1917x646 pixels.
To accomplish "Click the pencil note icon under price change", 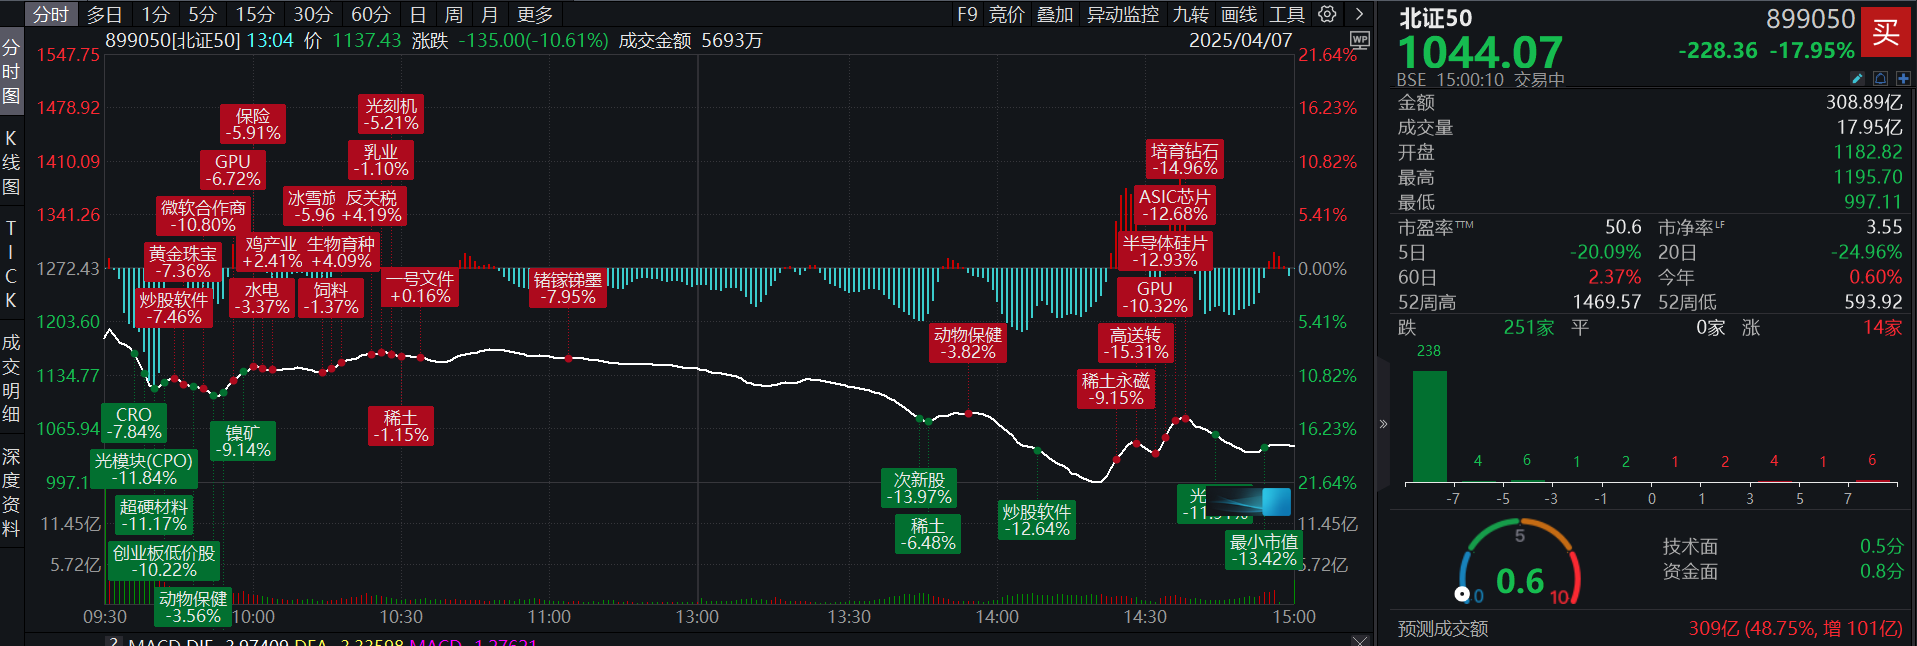I will click(x=1857, y=79).
